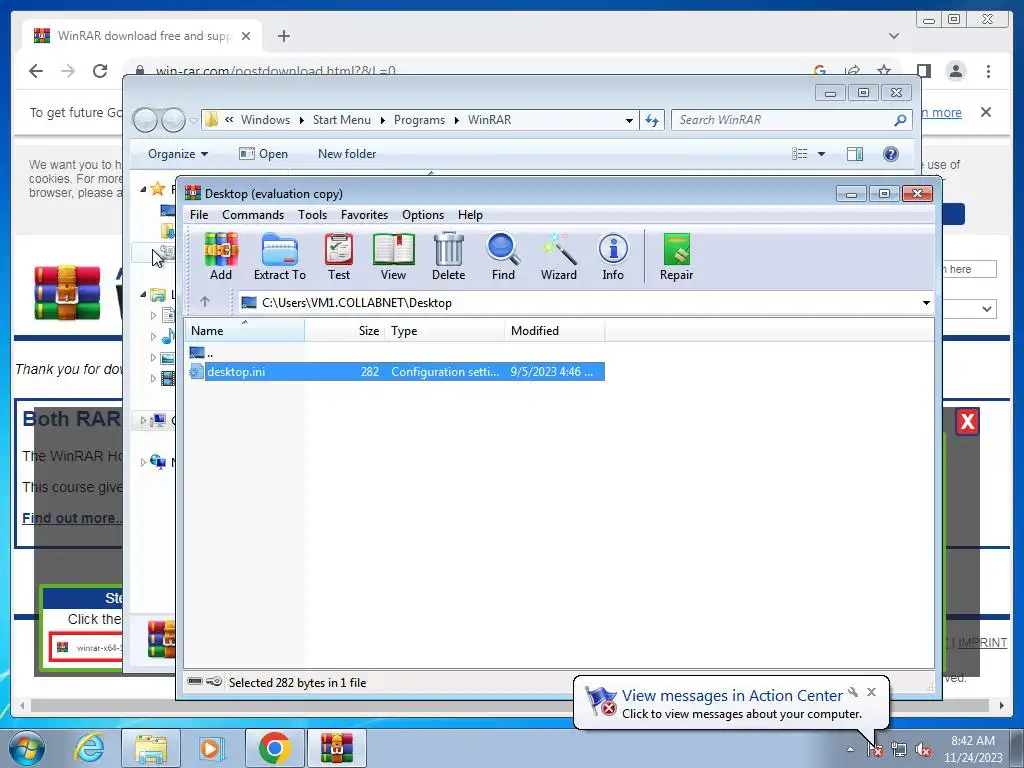The height and width of the screenshot is (768, 1024).
Task: Sort by the Name column header
Action: 245,330
